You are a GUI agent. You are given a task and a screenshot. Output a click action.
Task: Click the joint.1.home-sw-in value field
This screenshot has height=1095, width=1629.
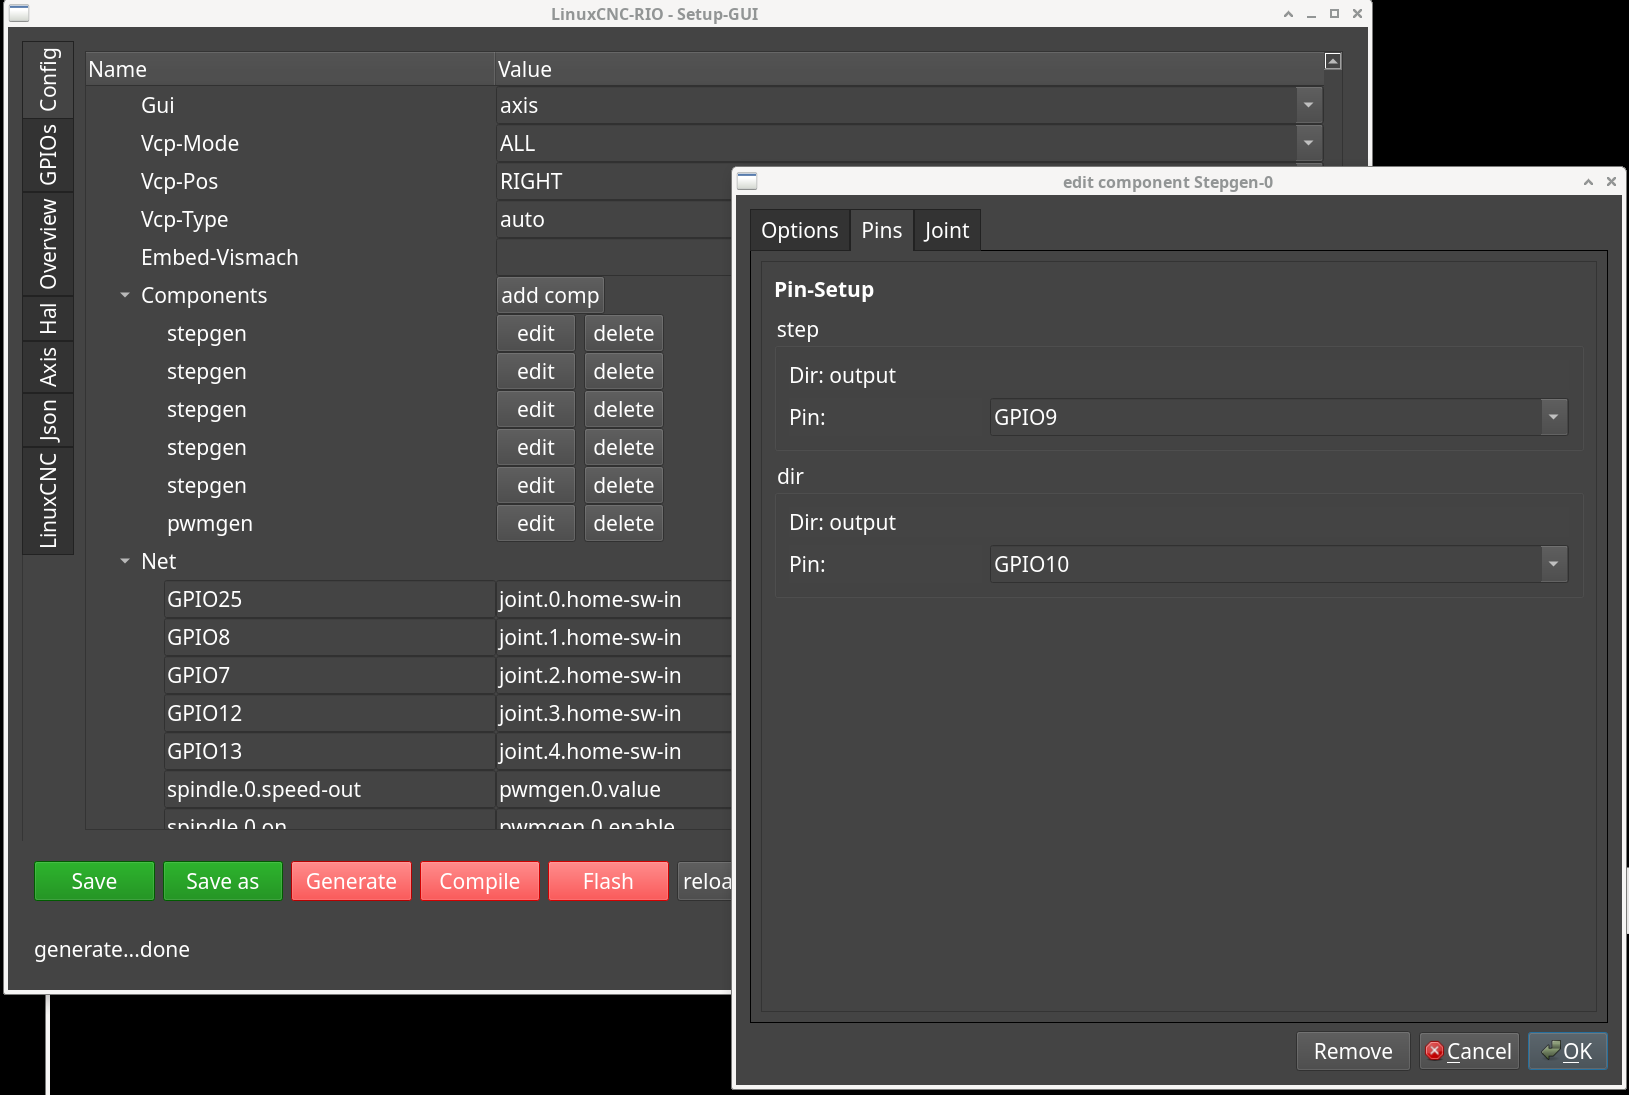click(614, 637)
